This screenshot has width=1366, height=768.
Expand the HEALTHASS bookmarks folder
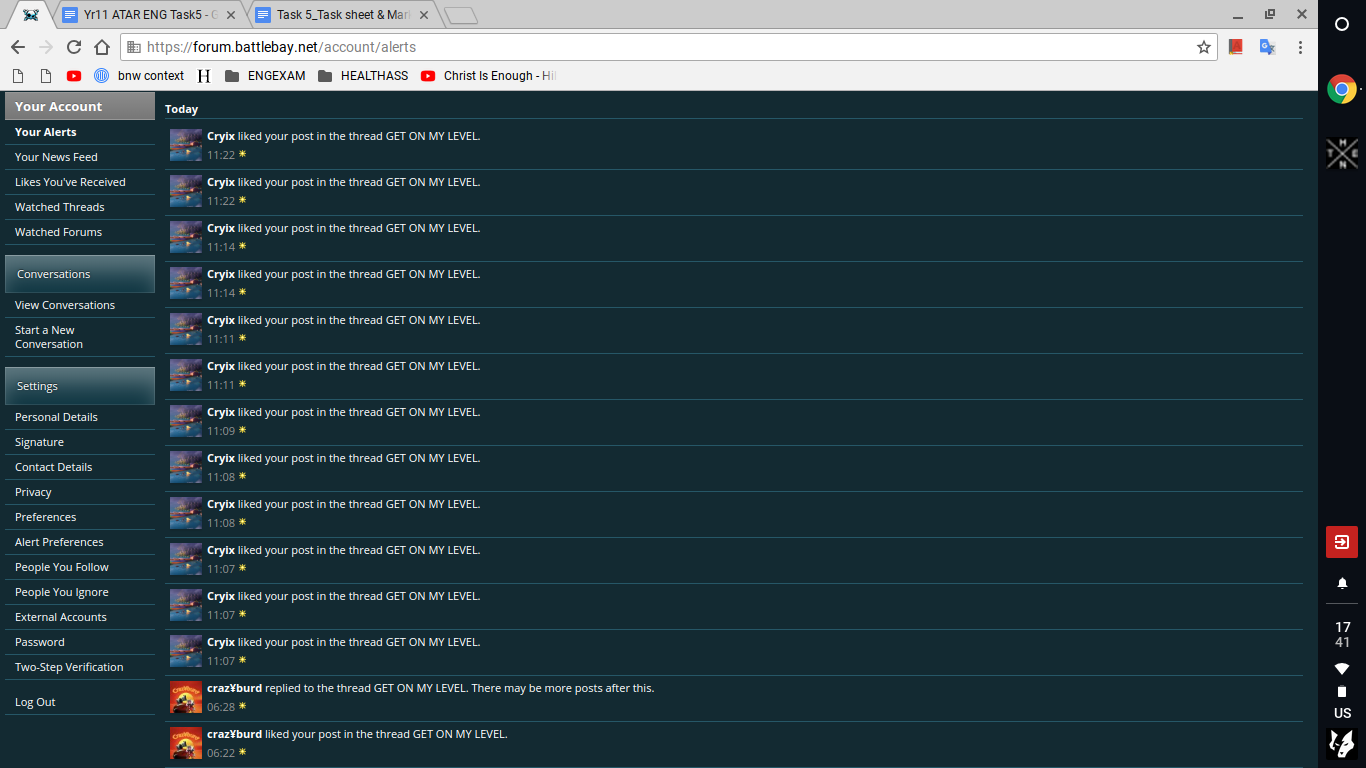[363, 76]
